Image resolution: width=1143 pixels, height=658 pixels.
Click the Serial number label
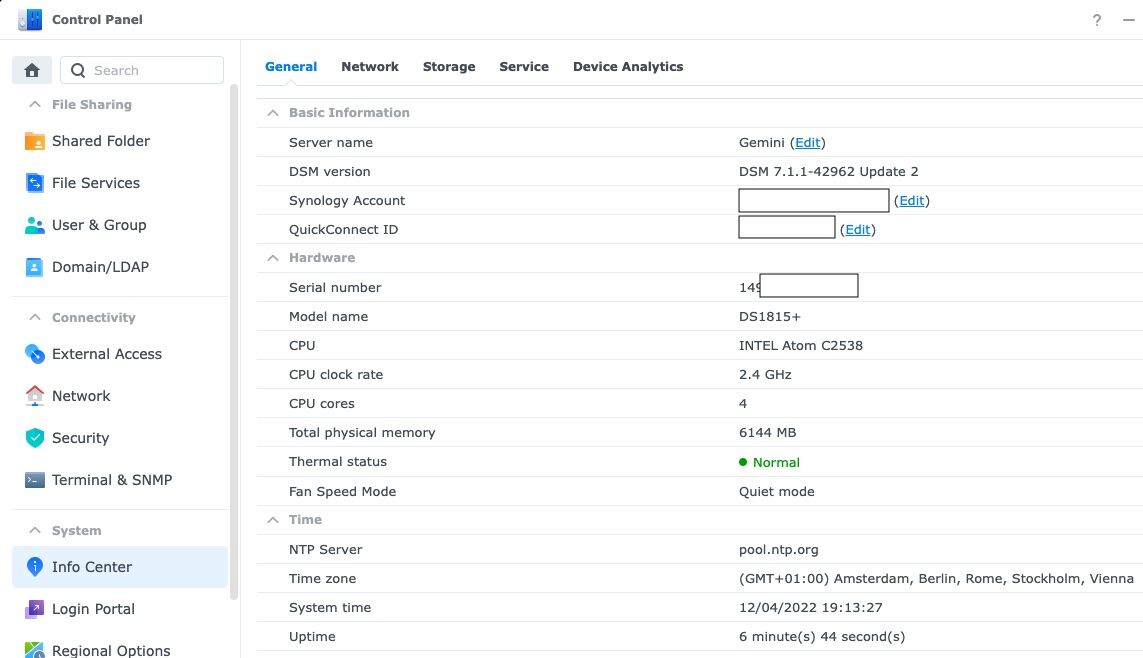pyautogui.click(x=335, y=287)
